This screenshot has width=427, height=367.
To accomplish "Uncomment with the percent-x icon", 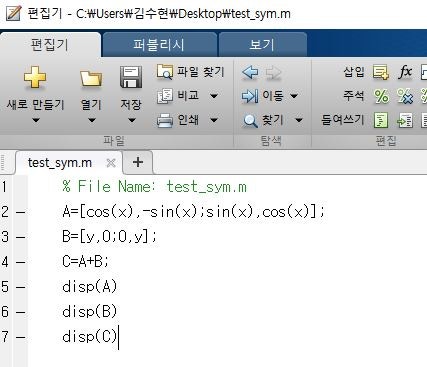I will click(405, 96).
